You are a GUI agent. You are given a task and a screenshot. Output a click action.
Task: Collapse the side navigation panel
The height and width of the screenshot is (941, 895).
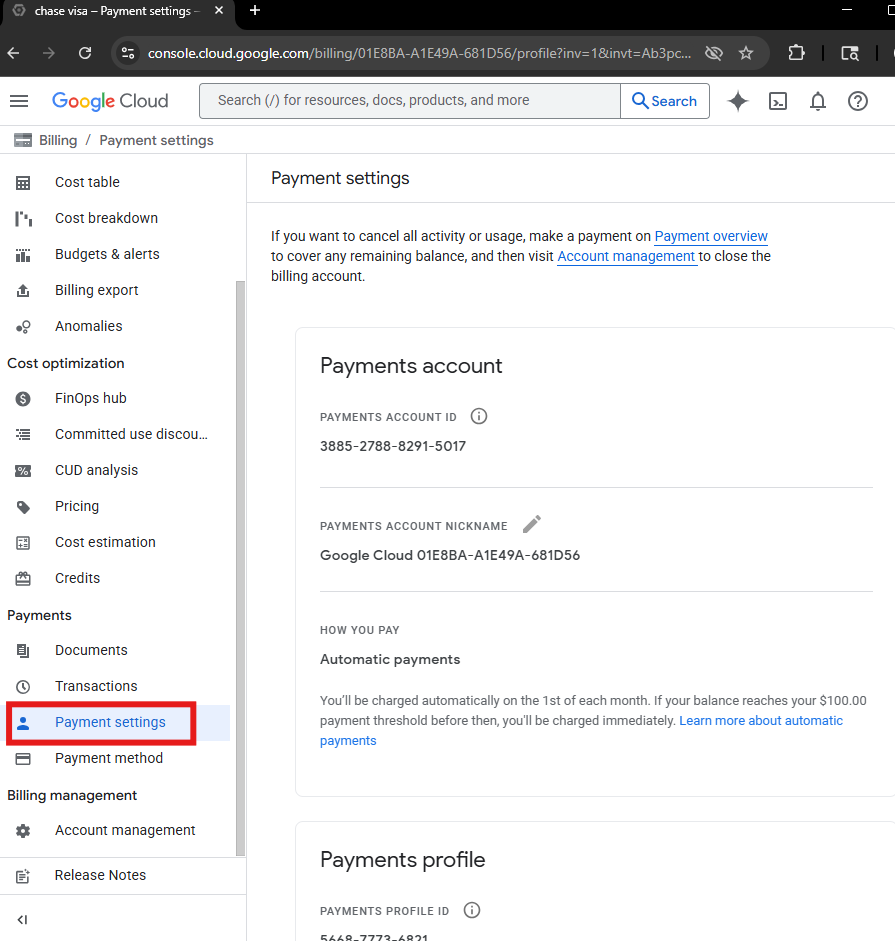click(x=22, y=919)
